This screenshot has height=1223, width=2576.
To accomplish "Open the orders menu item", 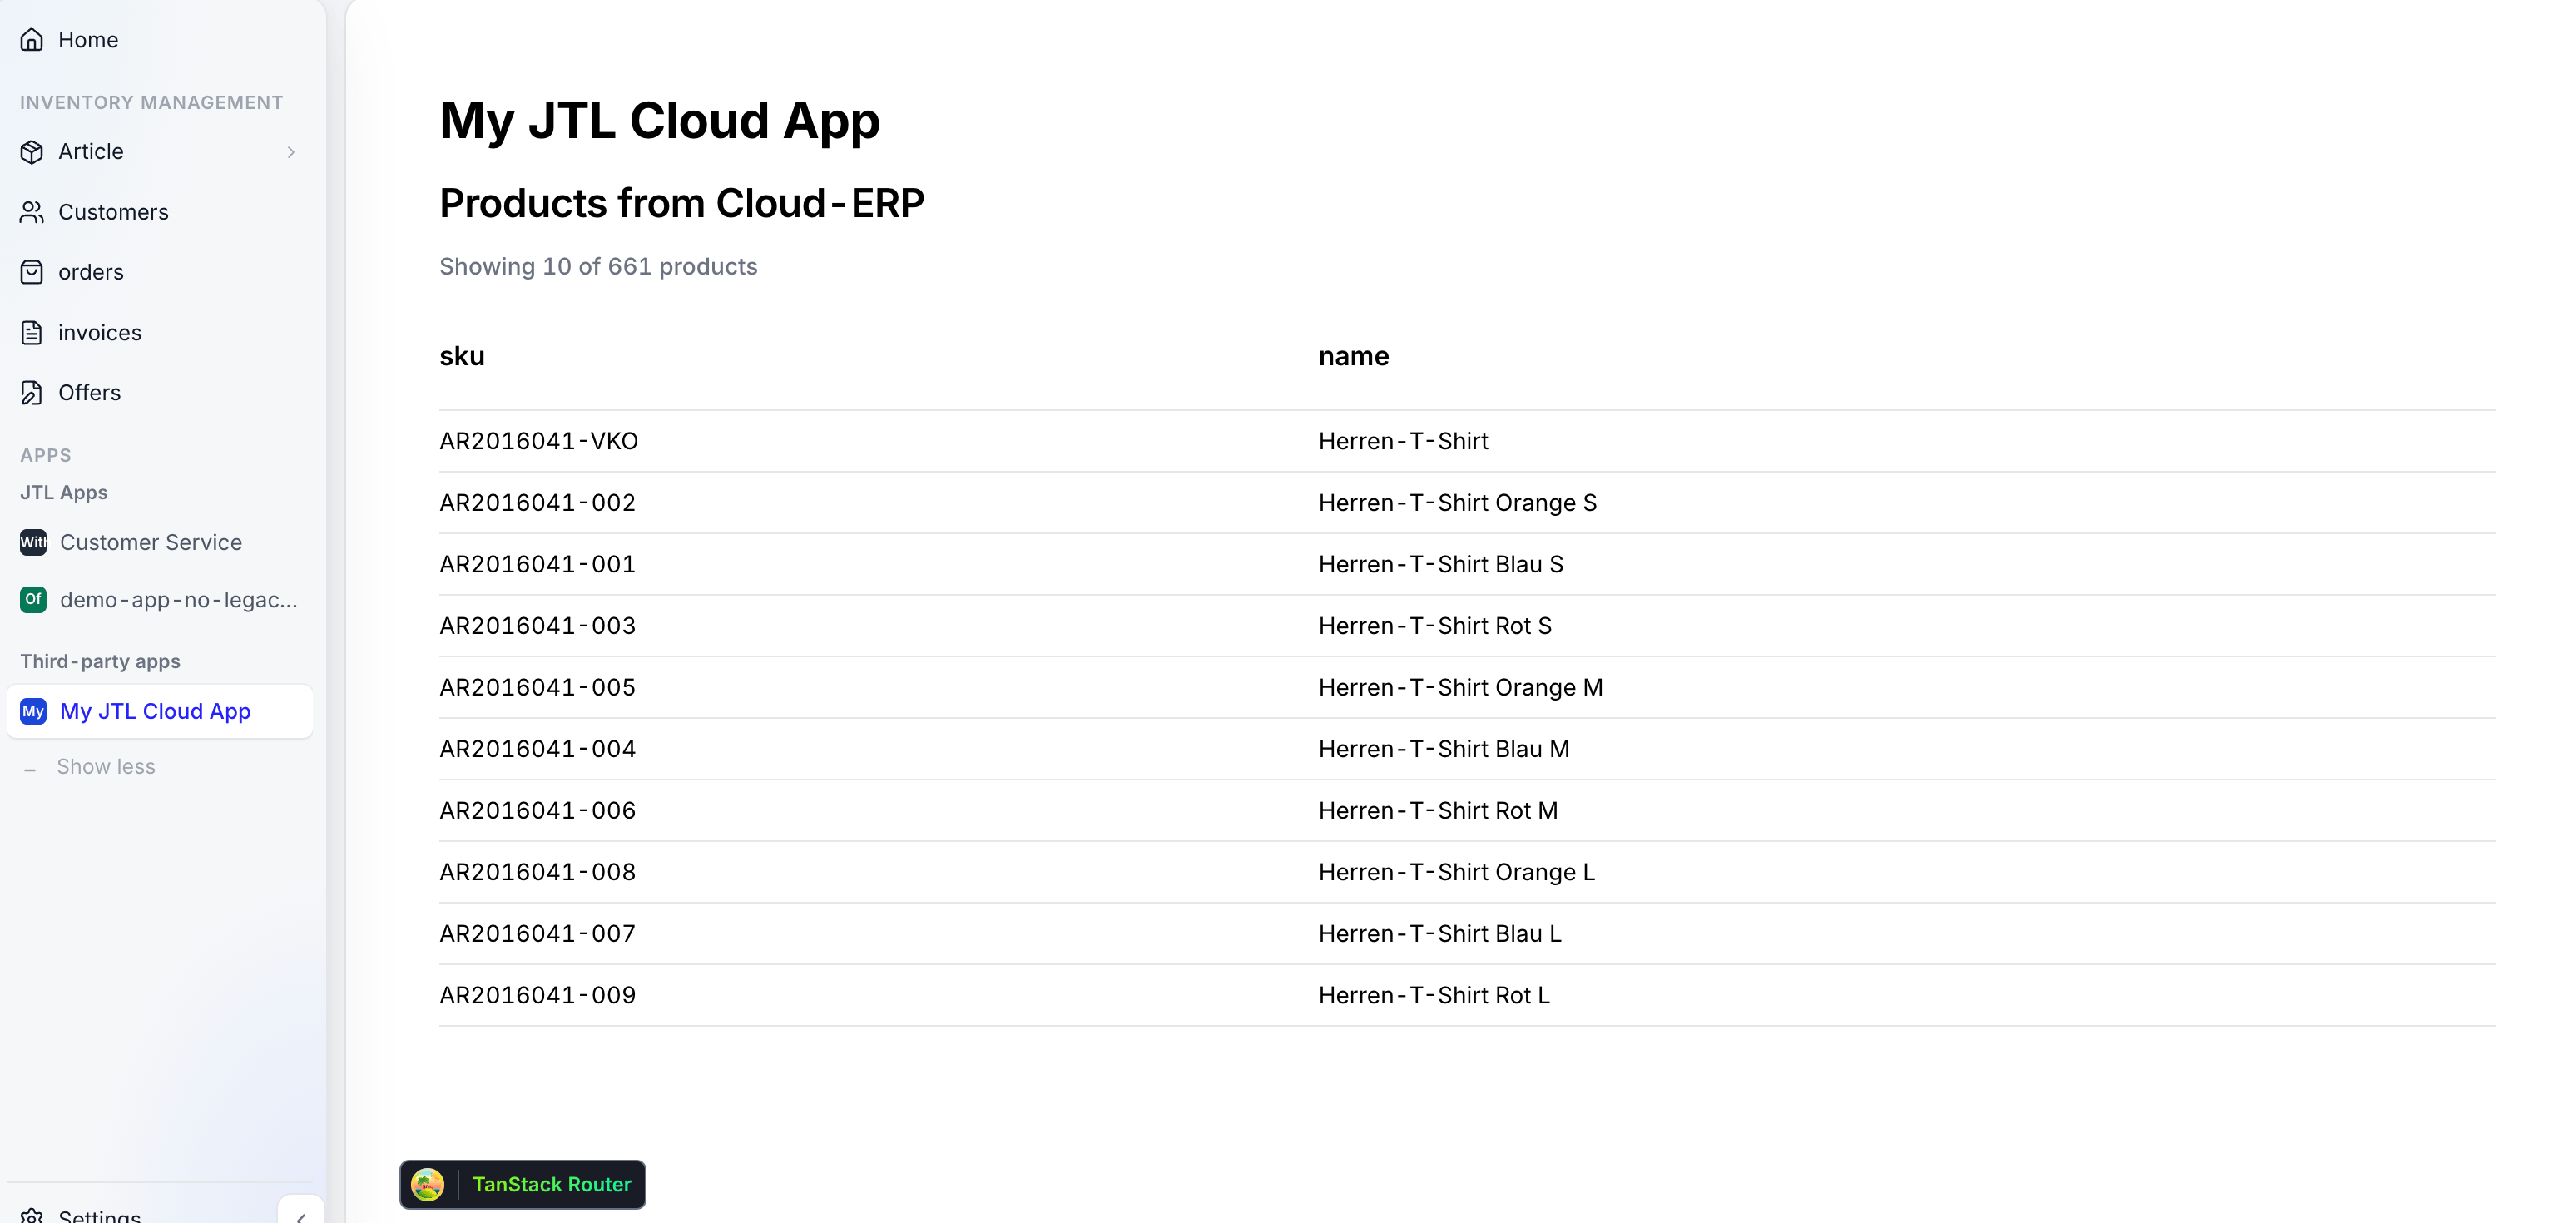I will click(160, 272).
